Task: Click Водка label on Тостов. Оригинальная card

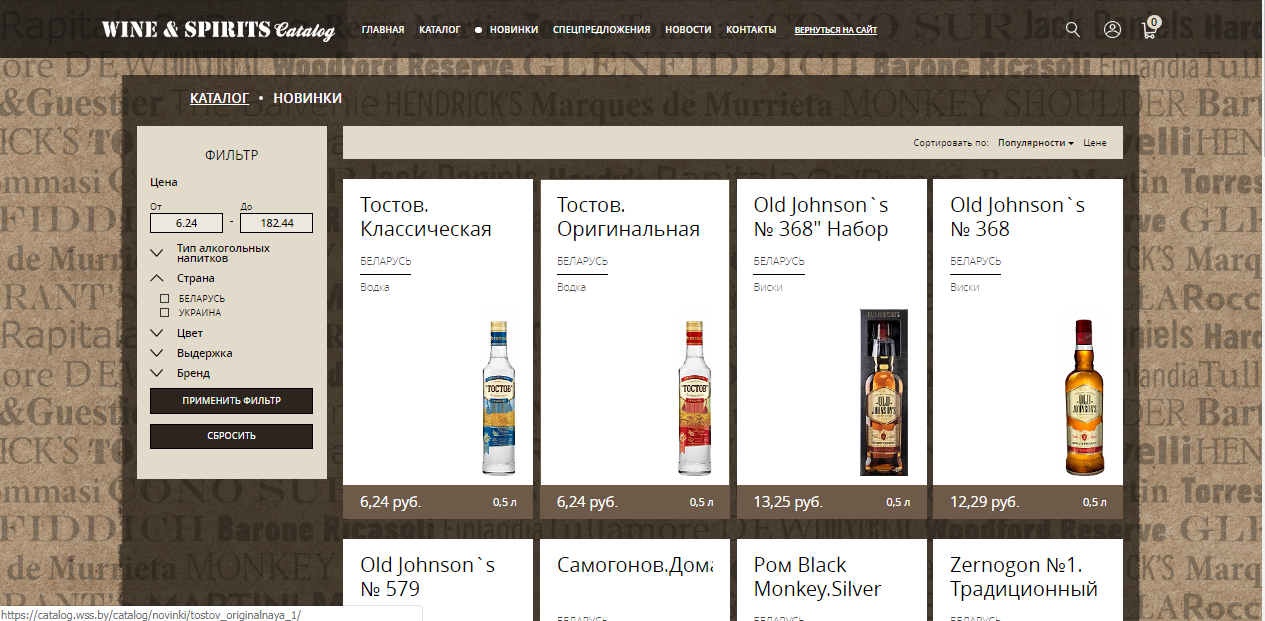Action: pos(572,287)
